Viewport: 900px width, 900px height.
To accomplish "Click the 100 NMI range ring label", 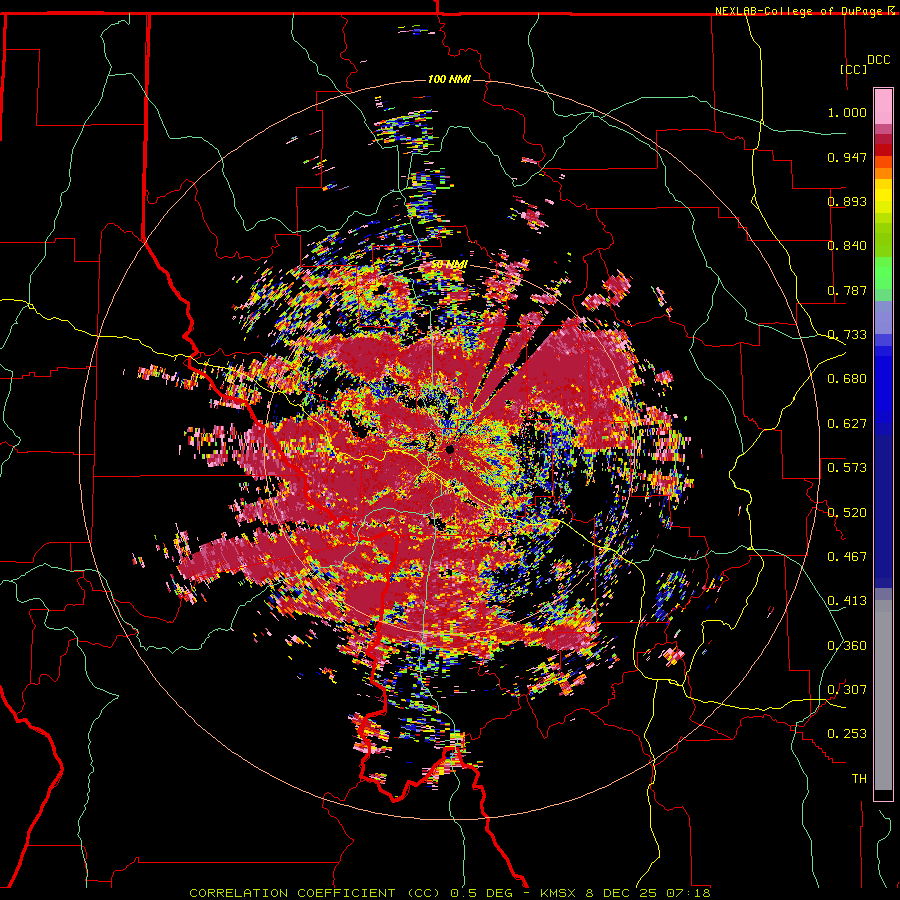I will (x=449, y=79).
